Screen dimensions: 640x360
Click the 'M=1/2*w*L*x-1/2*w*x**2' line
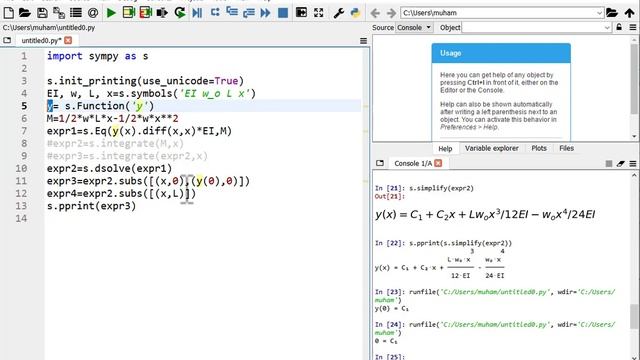tap(112, 118)
